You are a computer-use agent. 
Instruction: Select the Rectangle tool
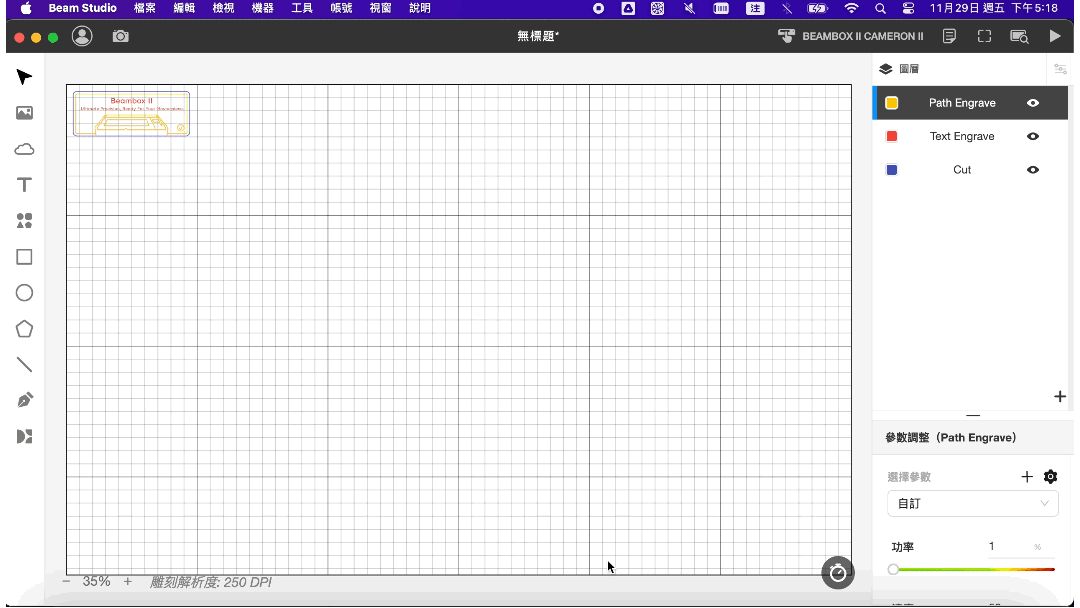pos(24,257)
